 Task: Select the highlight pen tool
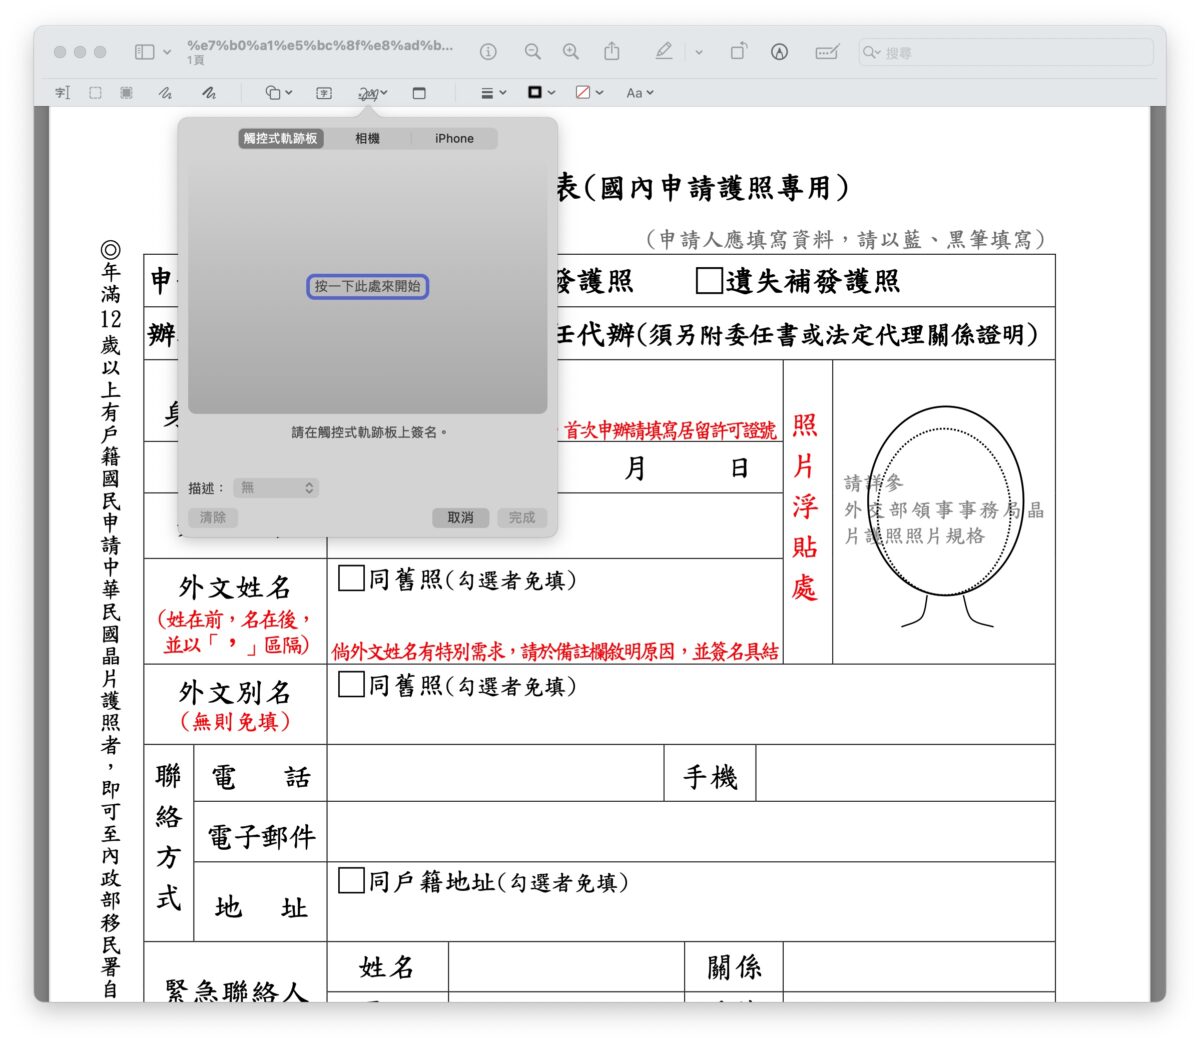point(664,51)
